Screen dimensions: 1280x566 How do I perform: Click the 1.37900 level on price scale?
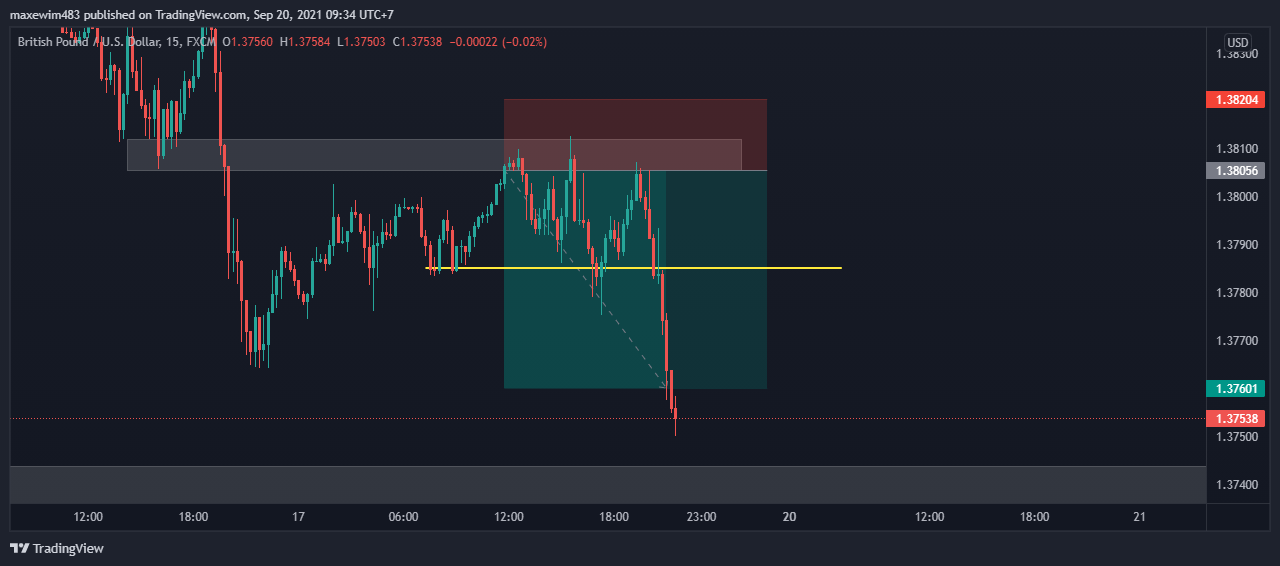[1237, 245]
